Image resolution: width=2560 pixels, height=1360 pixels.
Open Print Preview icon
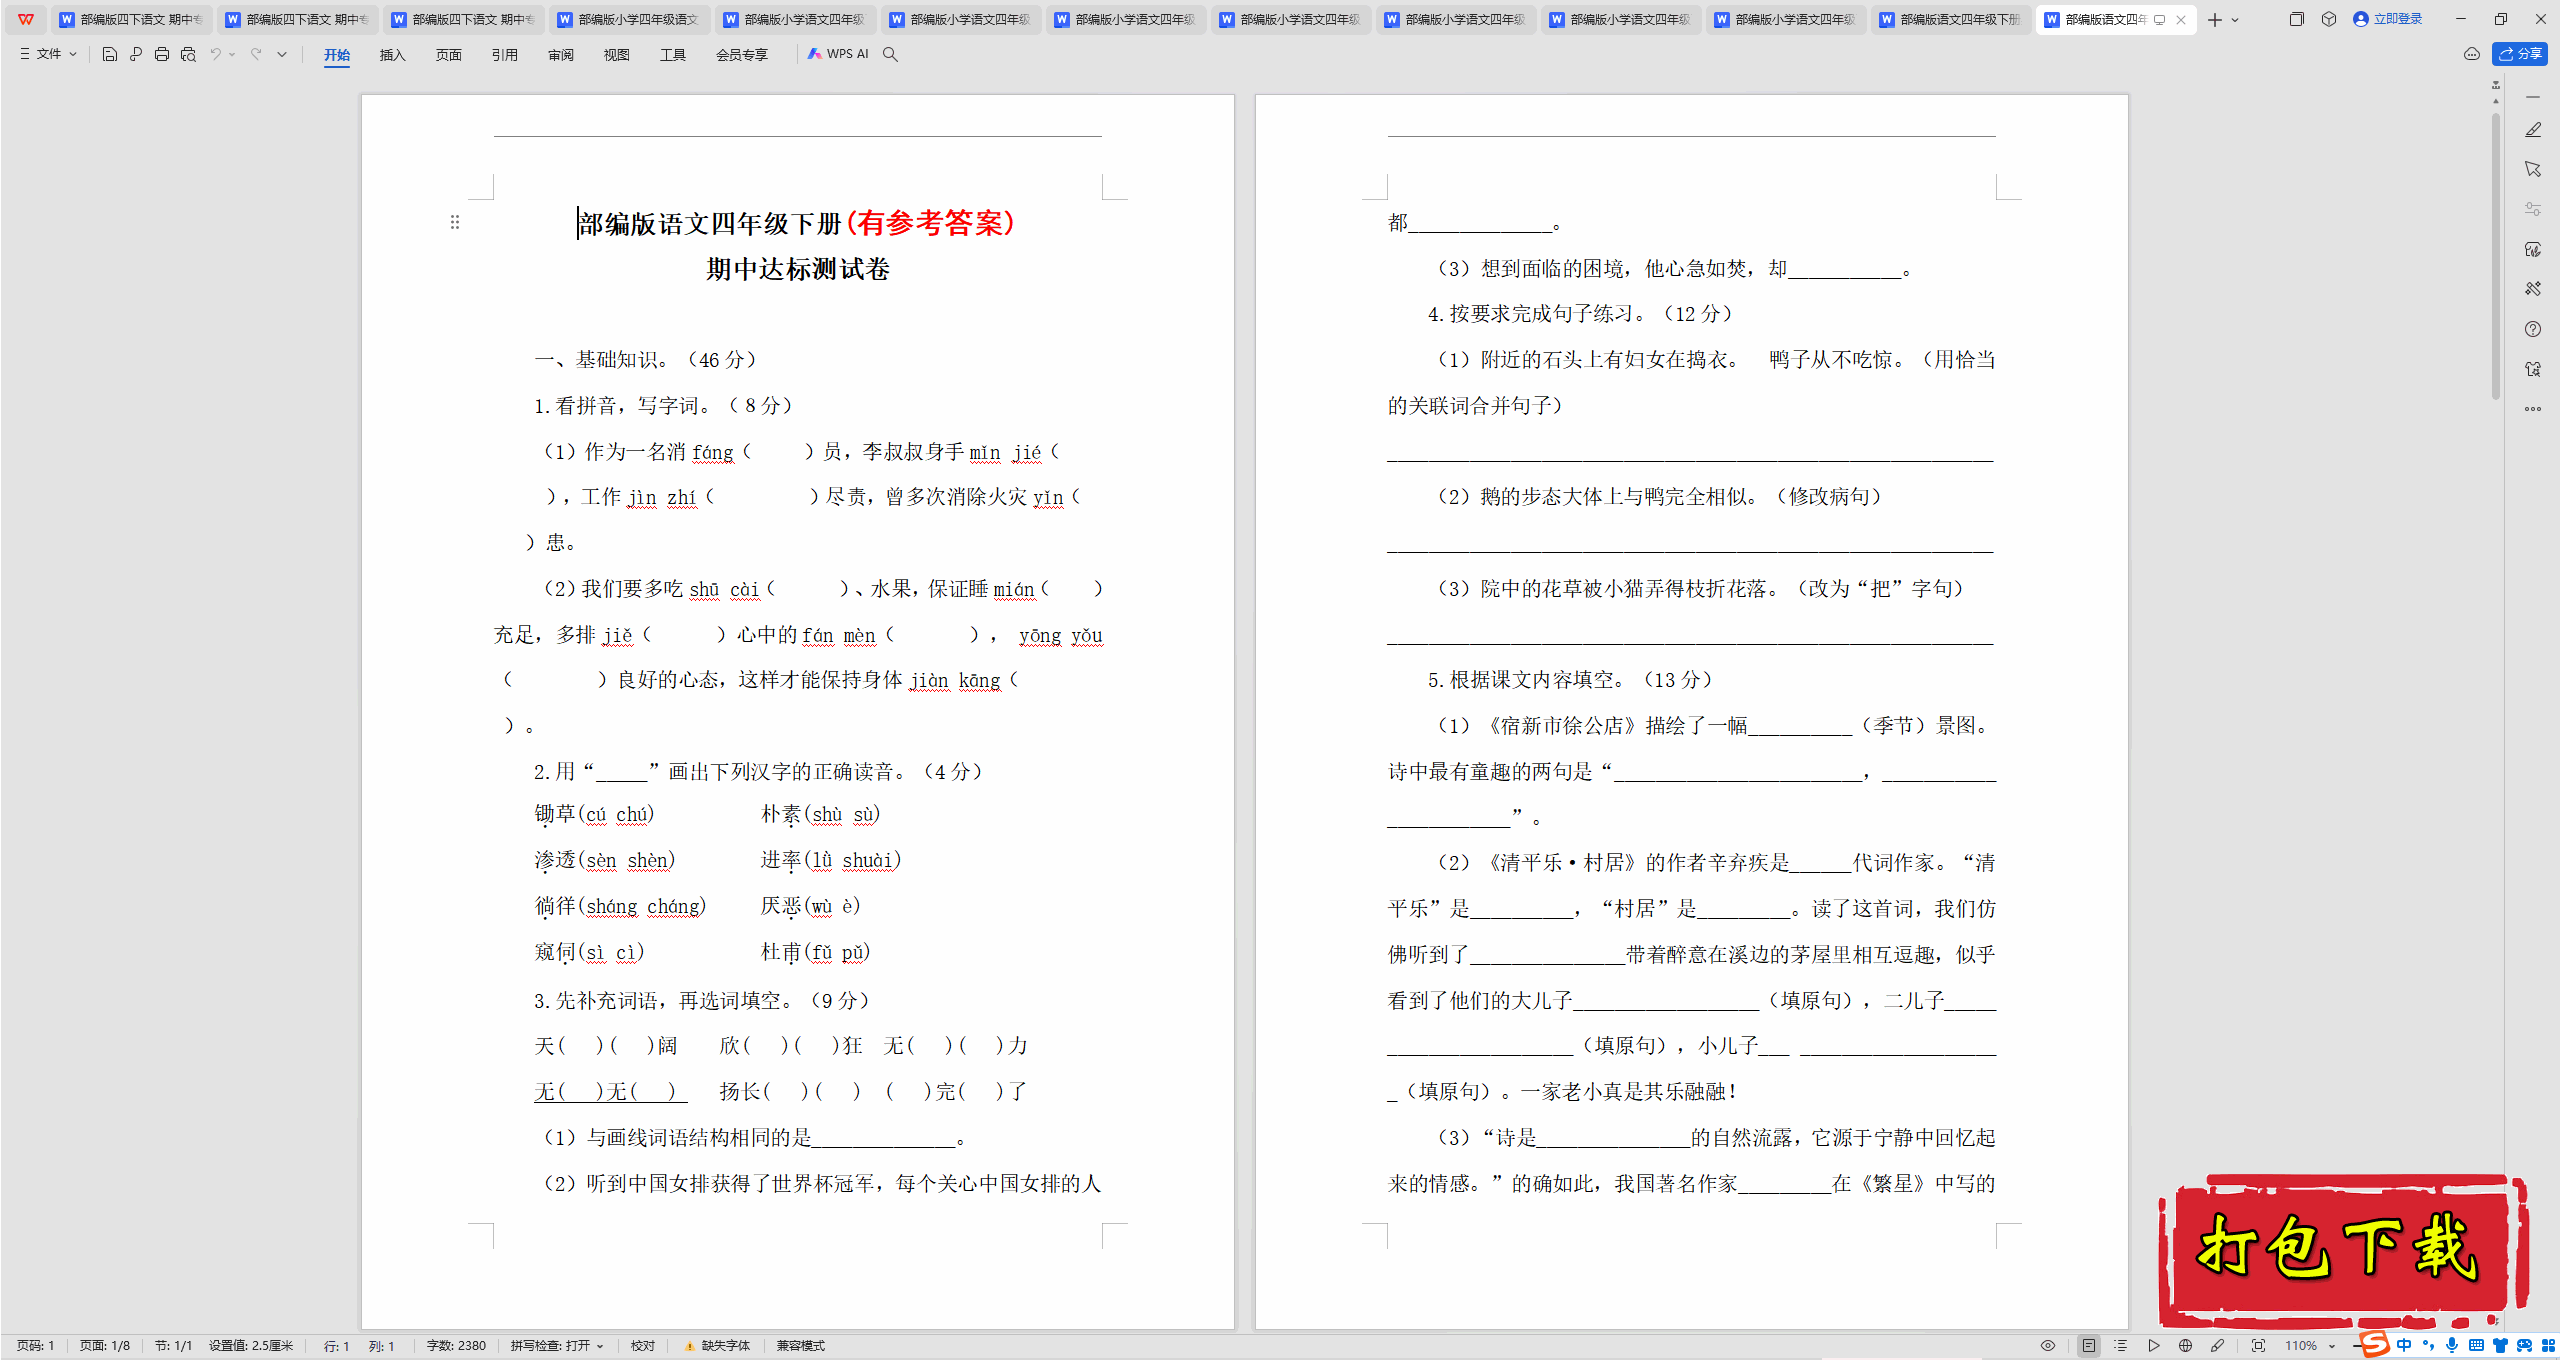pyautogui.click(x=188, y=54)
